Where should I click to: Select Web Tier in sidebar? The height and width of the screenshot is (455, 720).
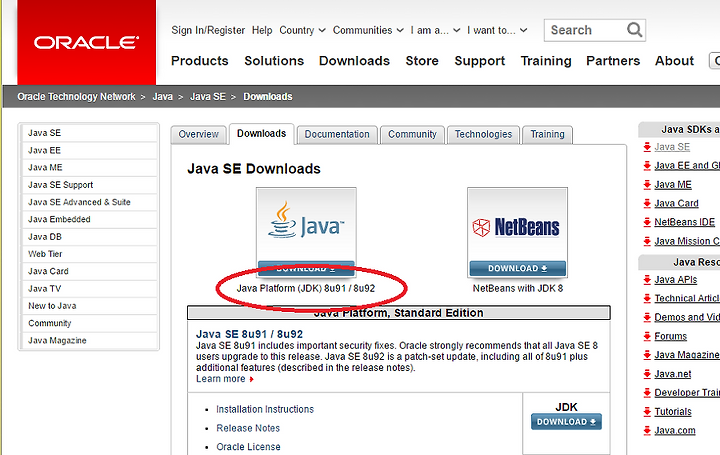tap(89, 254)
